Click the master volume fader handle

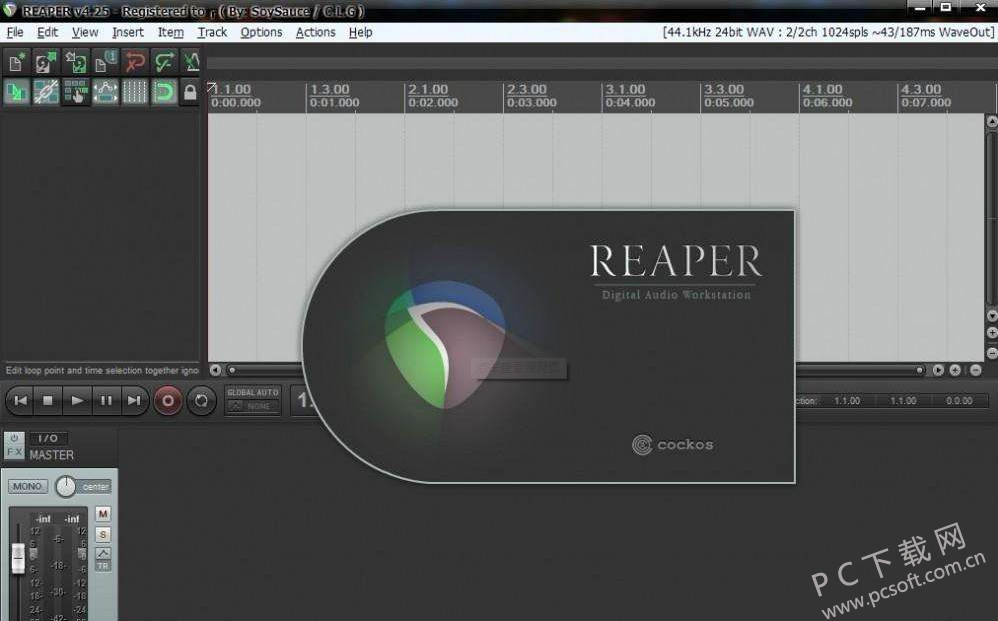[x=18, y=558]
